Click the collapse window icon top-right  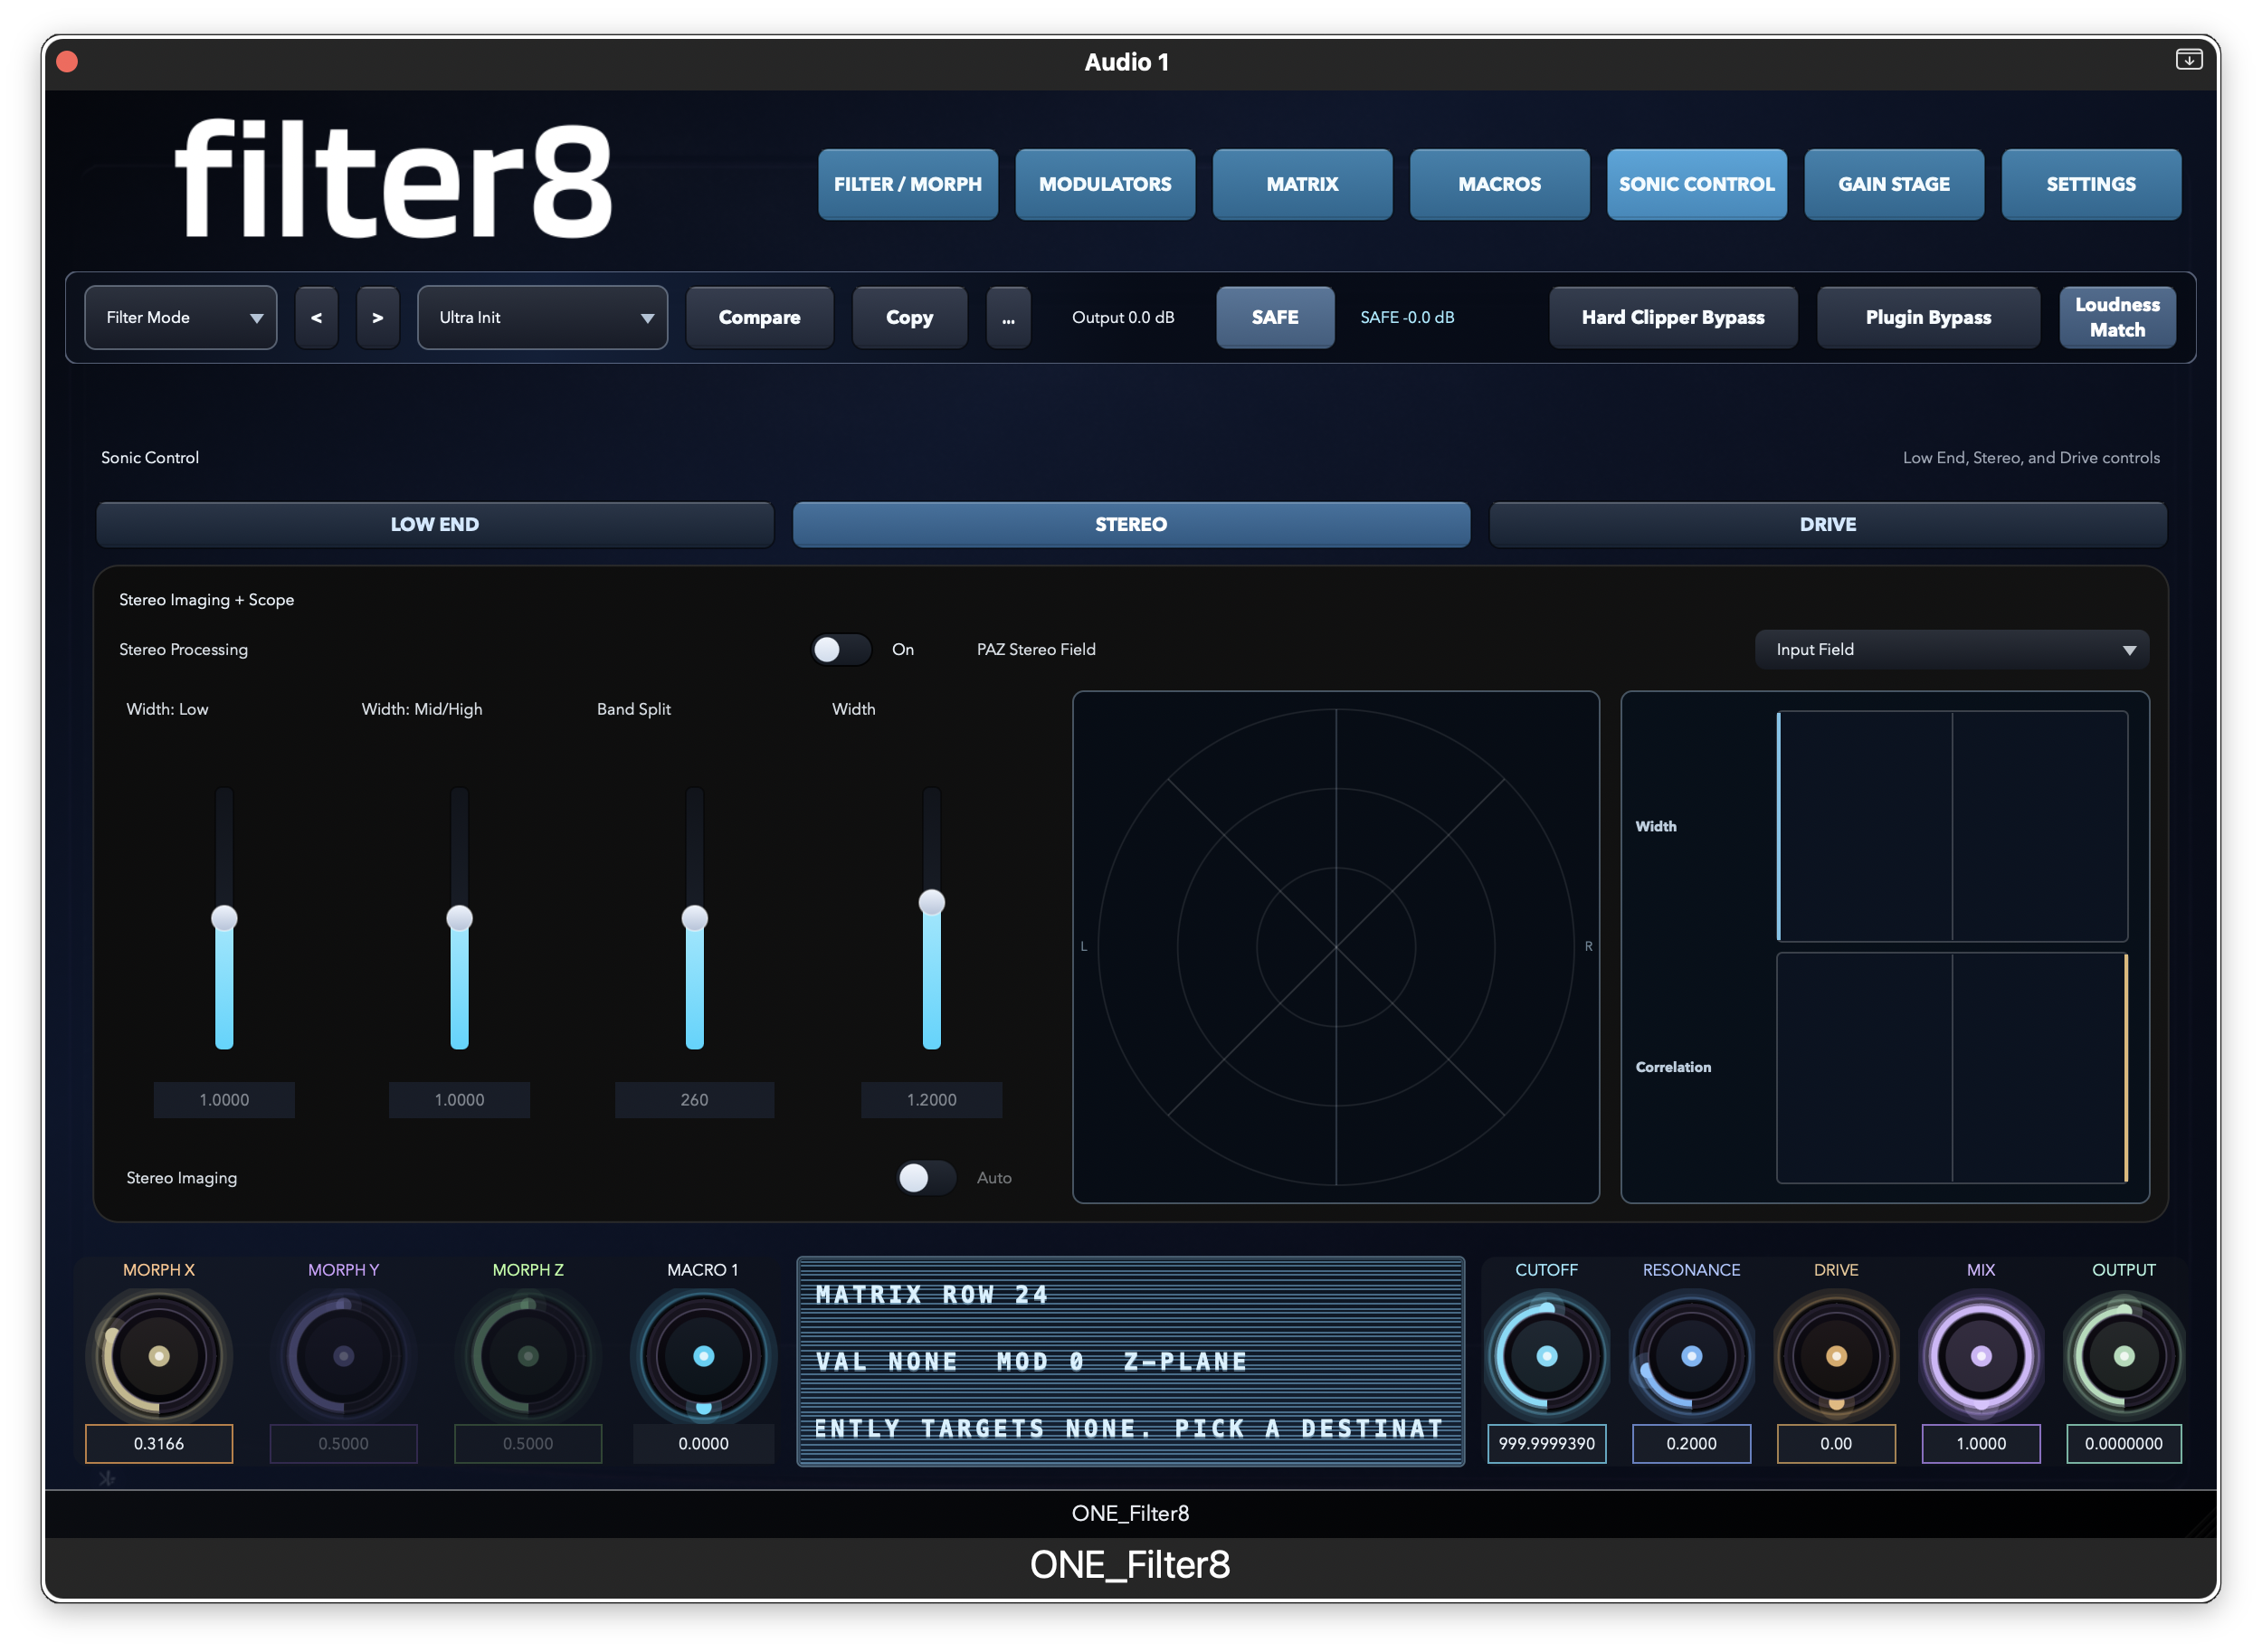click(x=2190, y=60)
